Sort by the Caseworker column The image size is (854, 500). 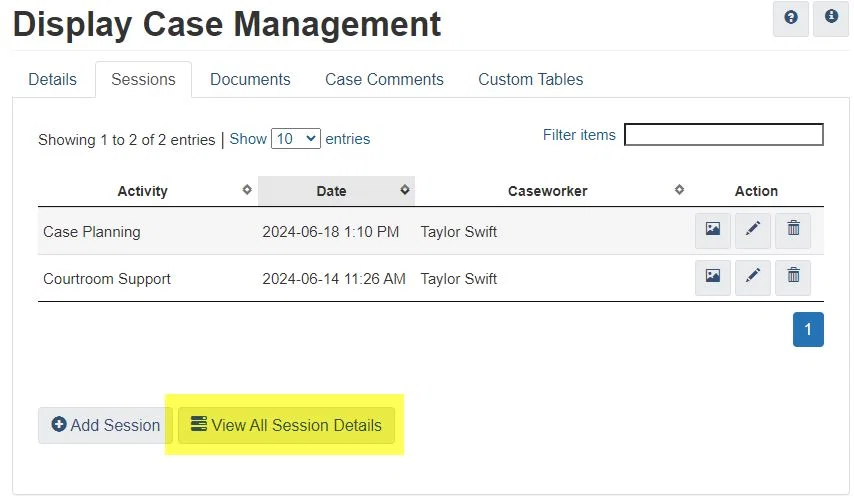[x=548, y=191]
